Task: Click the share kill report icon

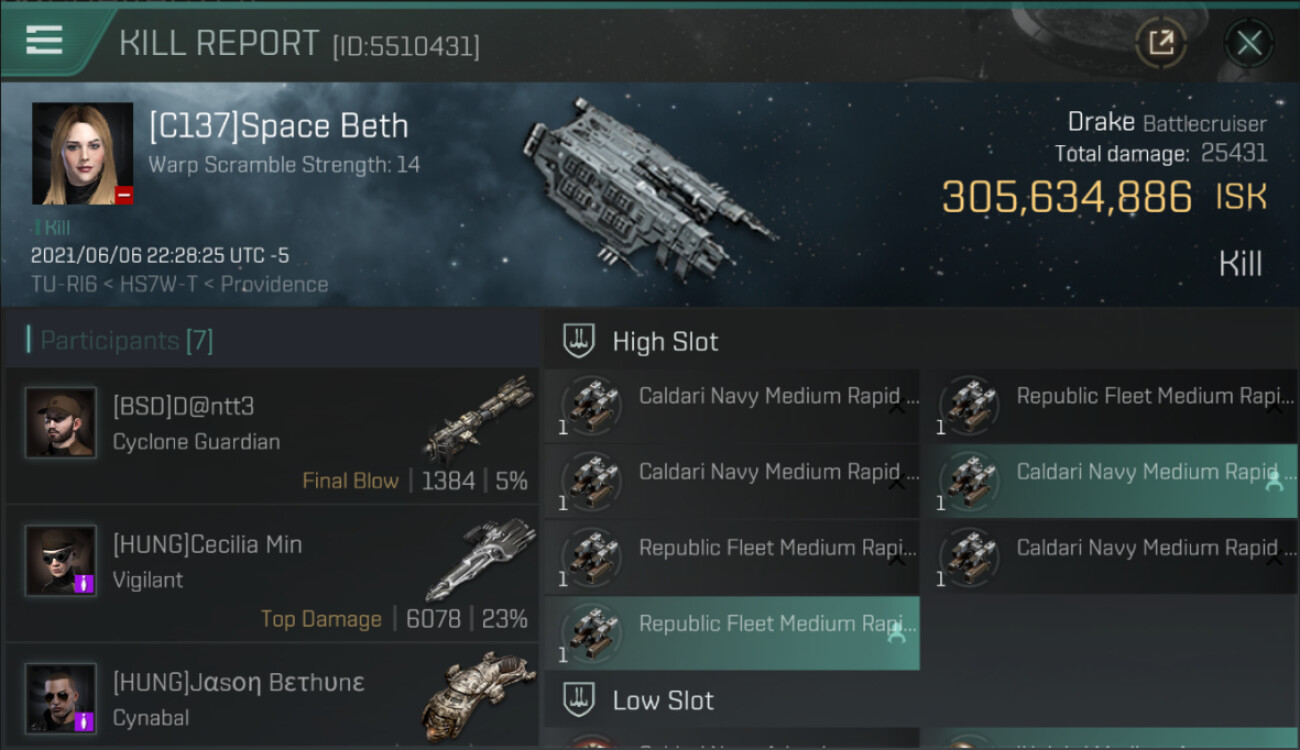Action: [x=1160, y=42]
